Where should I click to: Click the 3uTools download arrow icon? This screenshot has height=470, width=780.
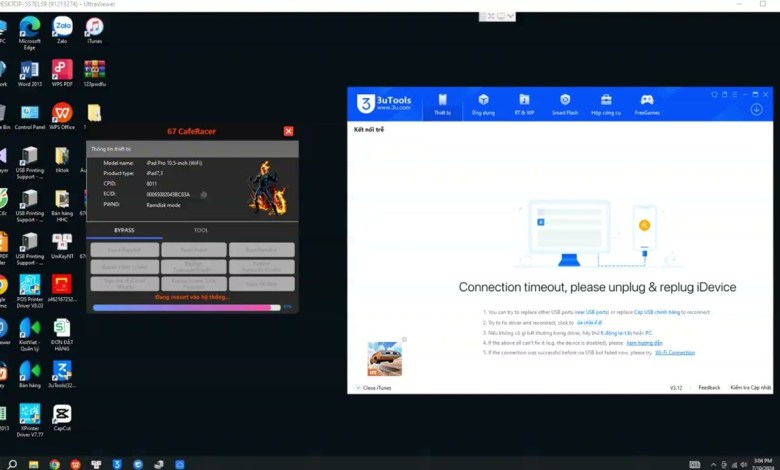click(x=756, y=109)
